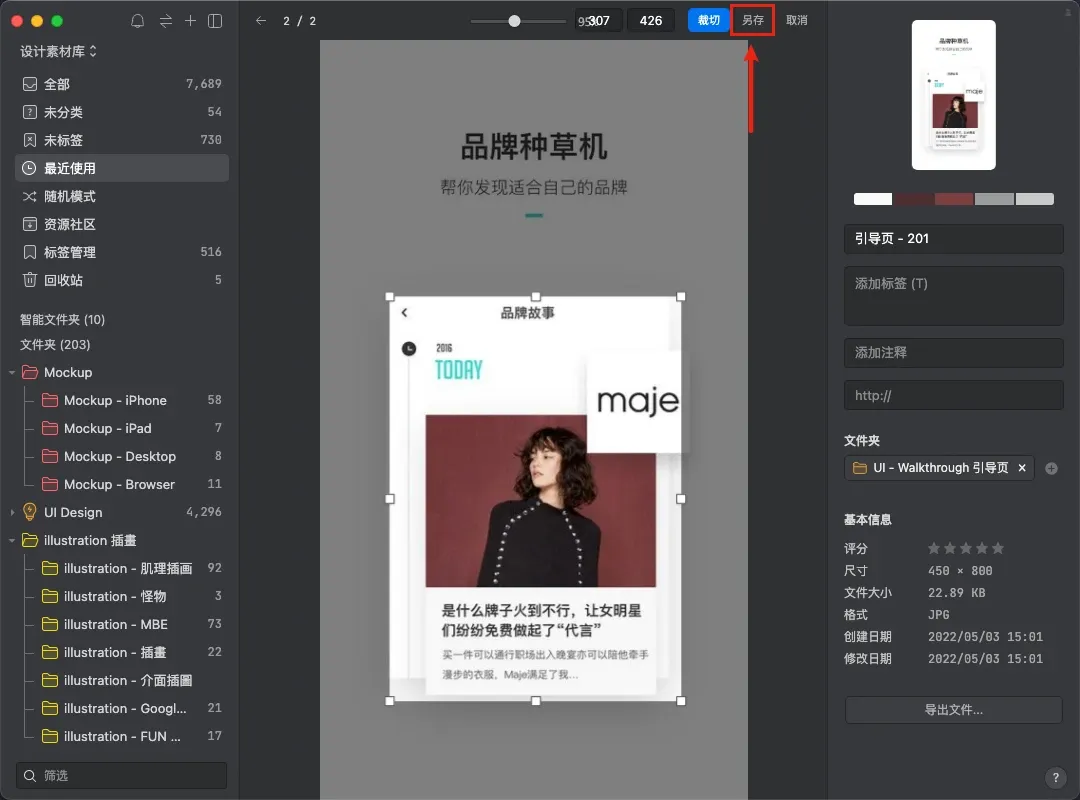Image resolution: width=1080 pixels, height=800 pixels.
Task: Click the 添加标签 tag field
Action: (953, 296)
